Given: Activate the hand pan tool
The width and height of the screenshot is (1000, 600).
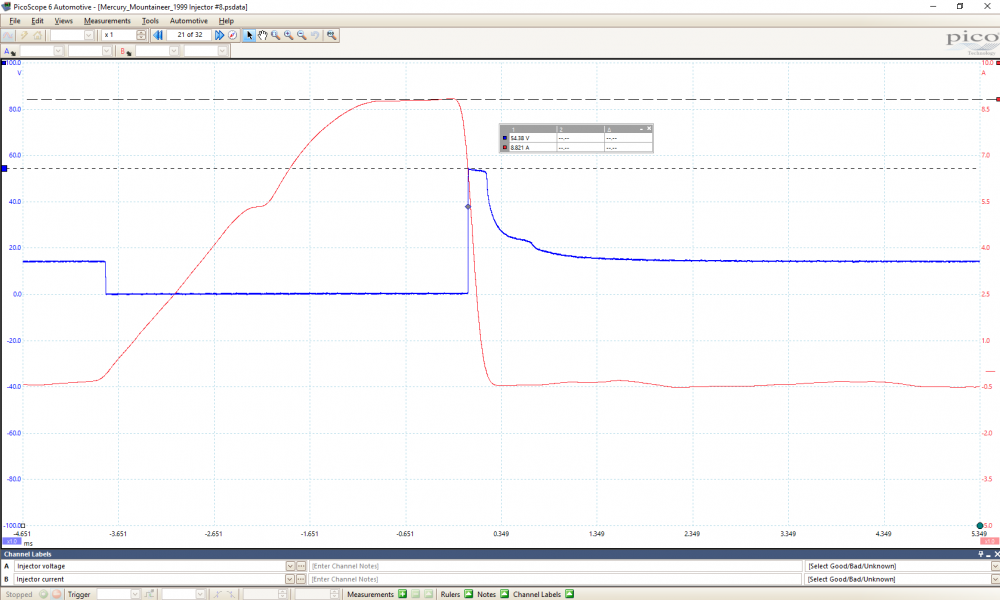Looking at the screenshot, I should tap(262, 35).
